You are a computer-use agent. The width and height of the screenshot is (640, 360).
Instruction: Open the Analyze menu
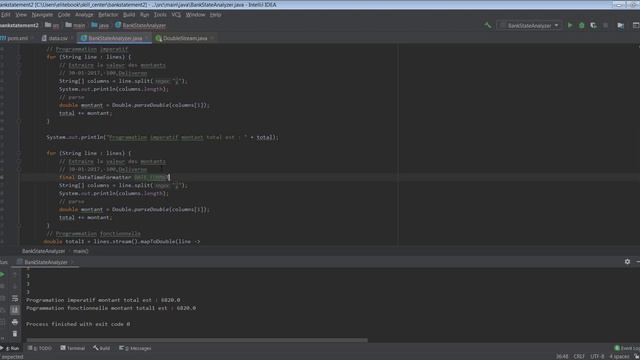coord(84,15)
